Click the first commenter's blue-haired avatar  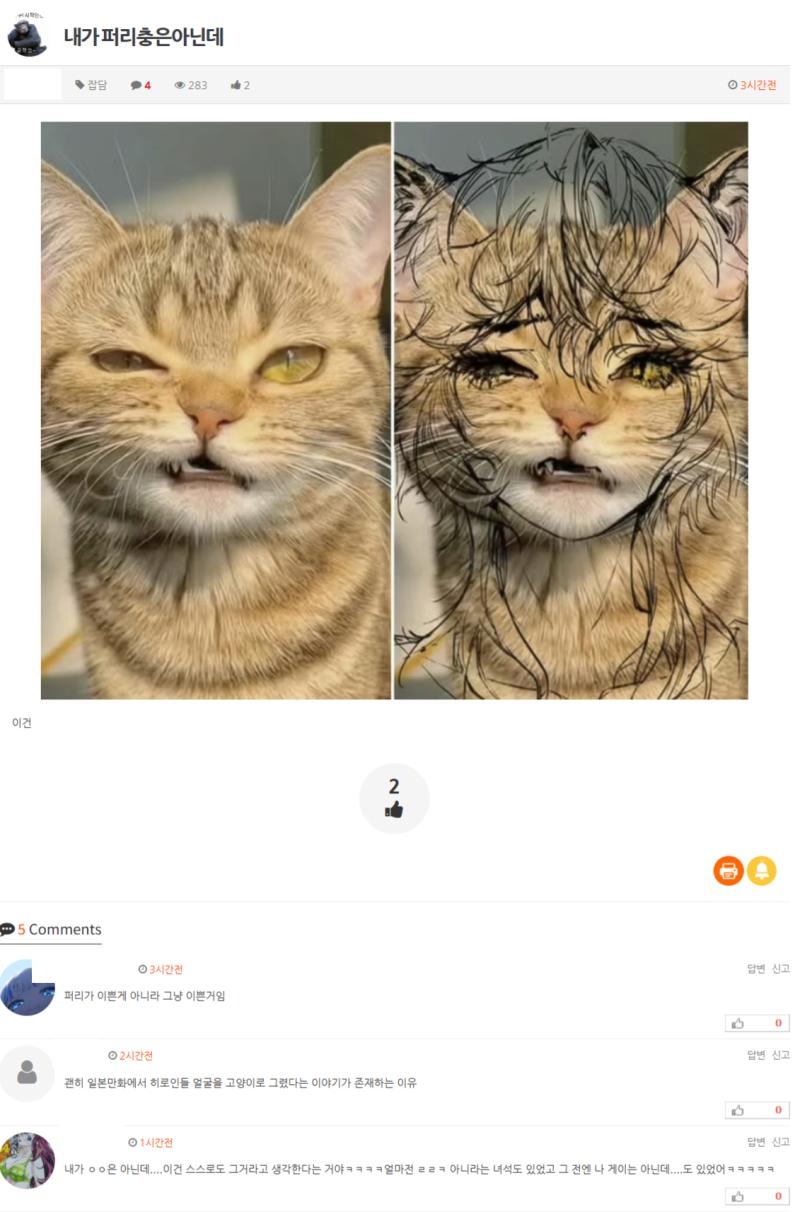tap(27, 988)
